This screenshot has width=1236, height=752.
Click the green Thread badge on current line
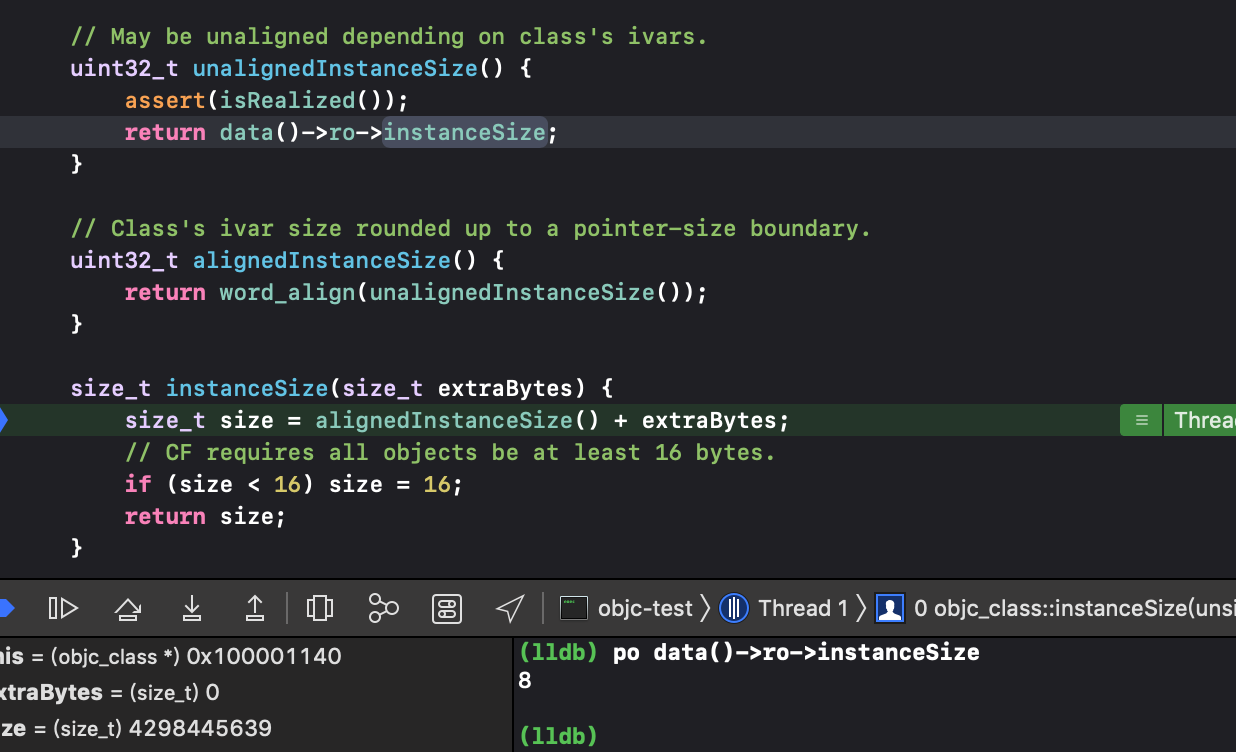pos(1200,420)
